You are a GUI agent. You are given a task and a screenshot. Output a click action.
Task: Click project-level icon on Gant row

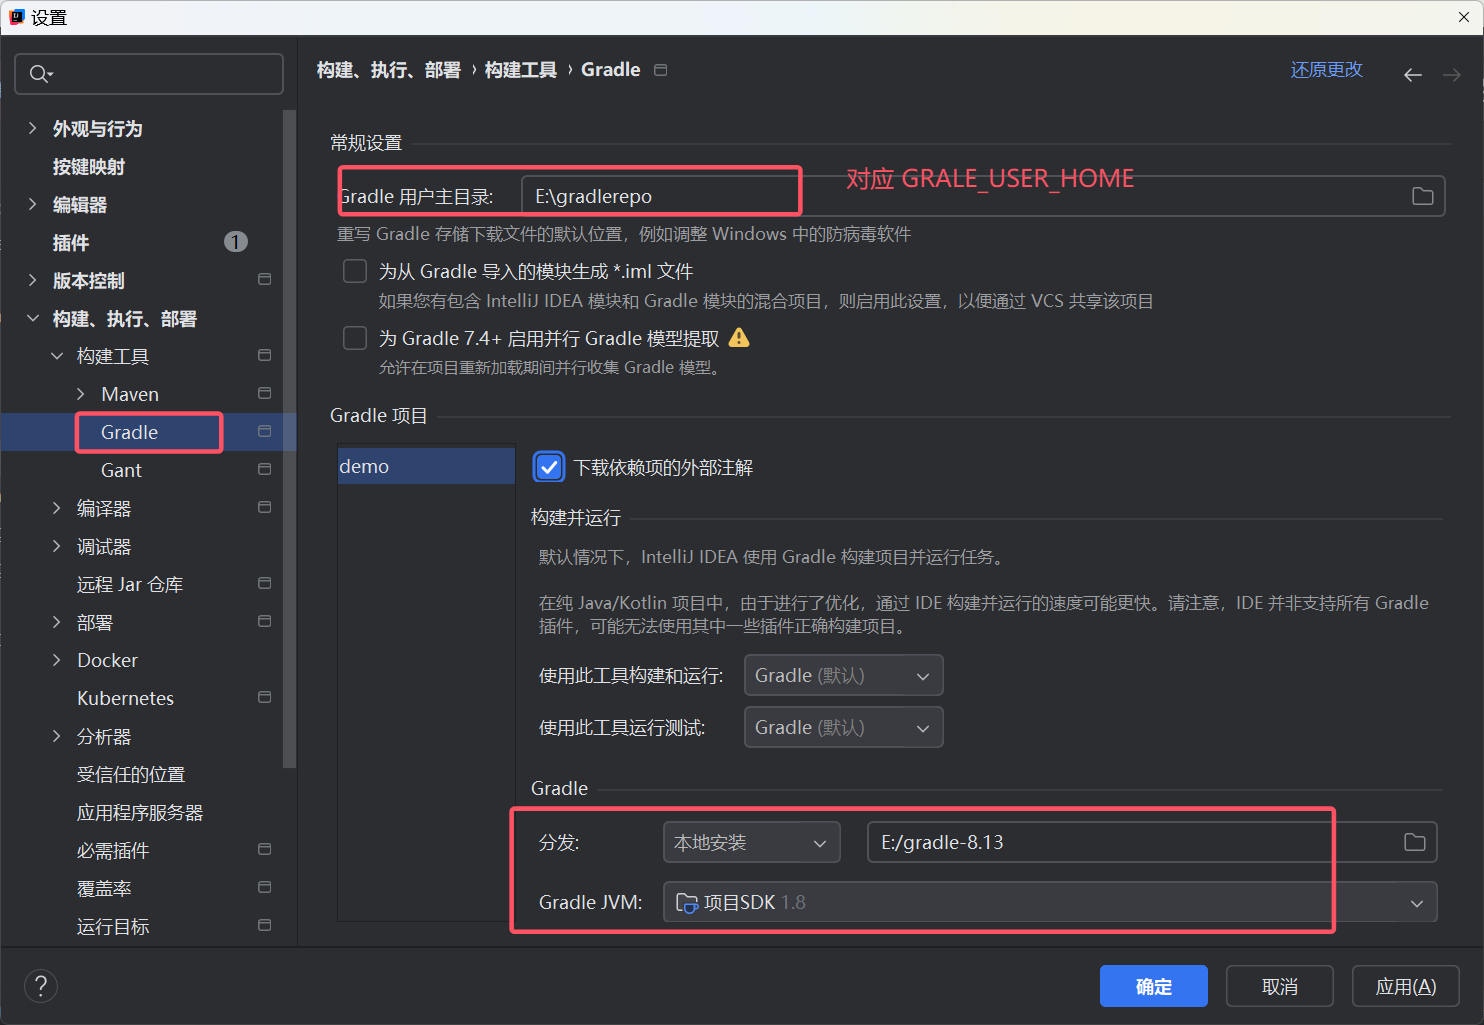264,469
